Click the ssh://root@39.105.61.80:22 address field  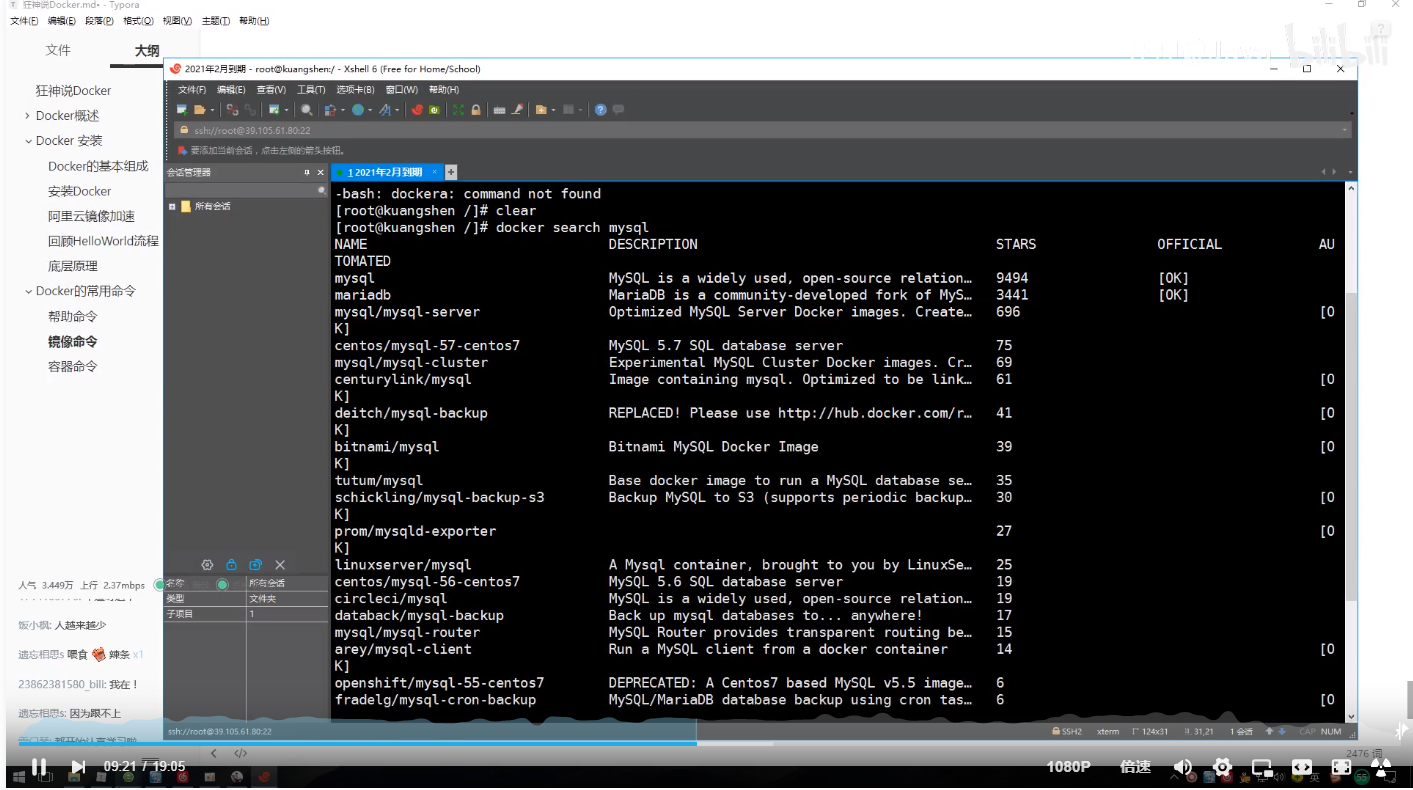click(x=762, y=130)
